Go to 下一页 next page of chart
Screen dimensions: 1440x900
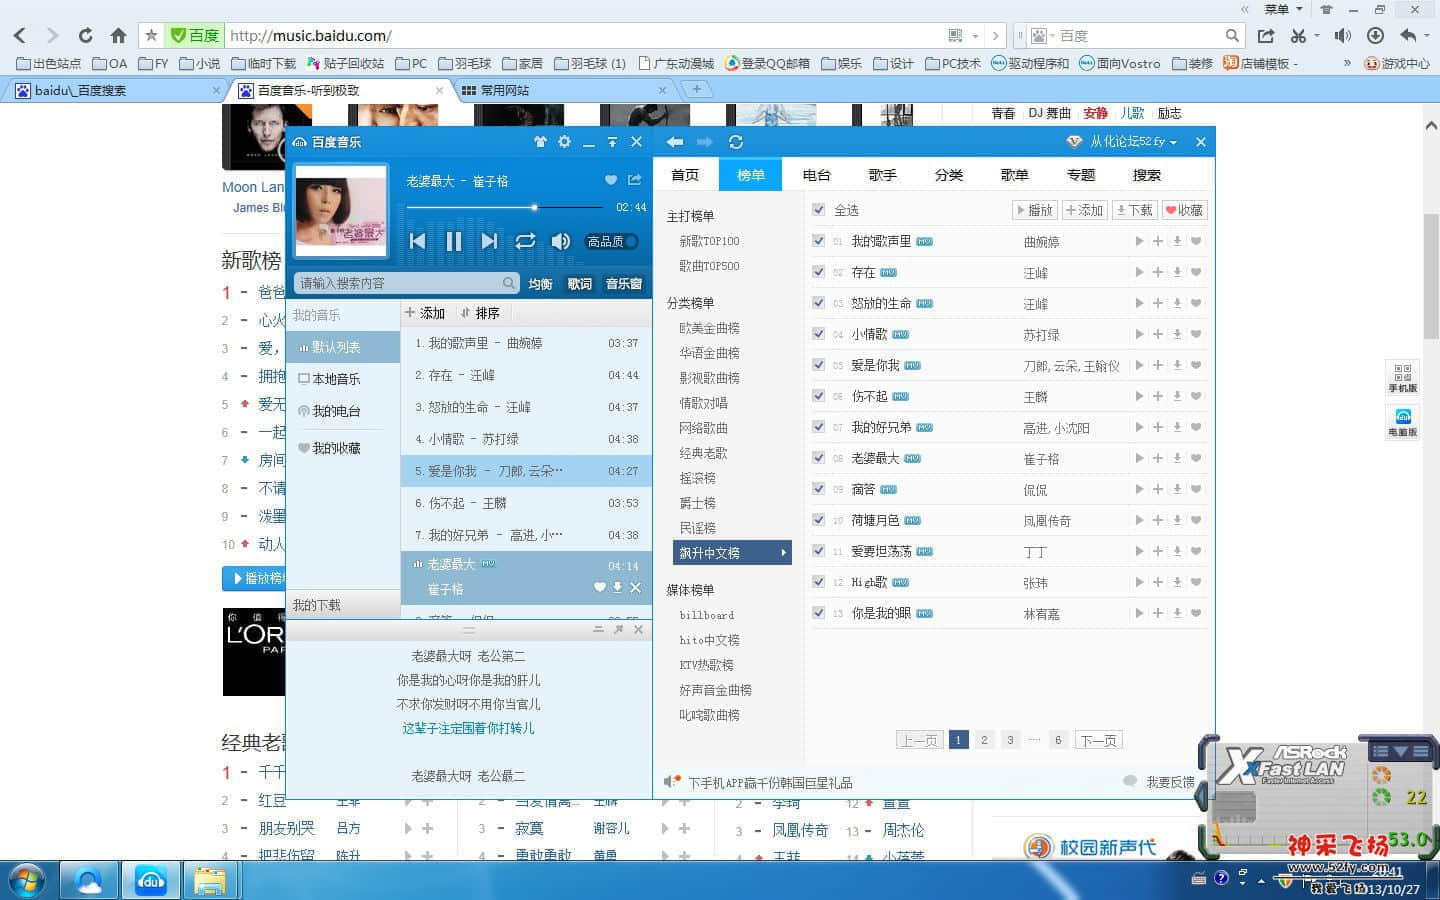1098,740
